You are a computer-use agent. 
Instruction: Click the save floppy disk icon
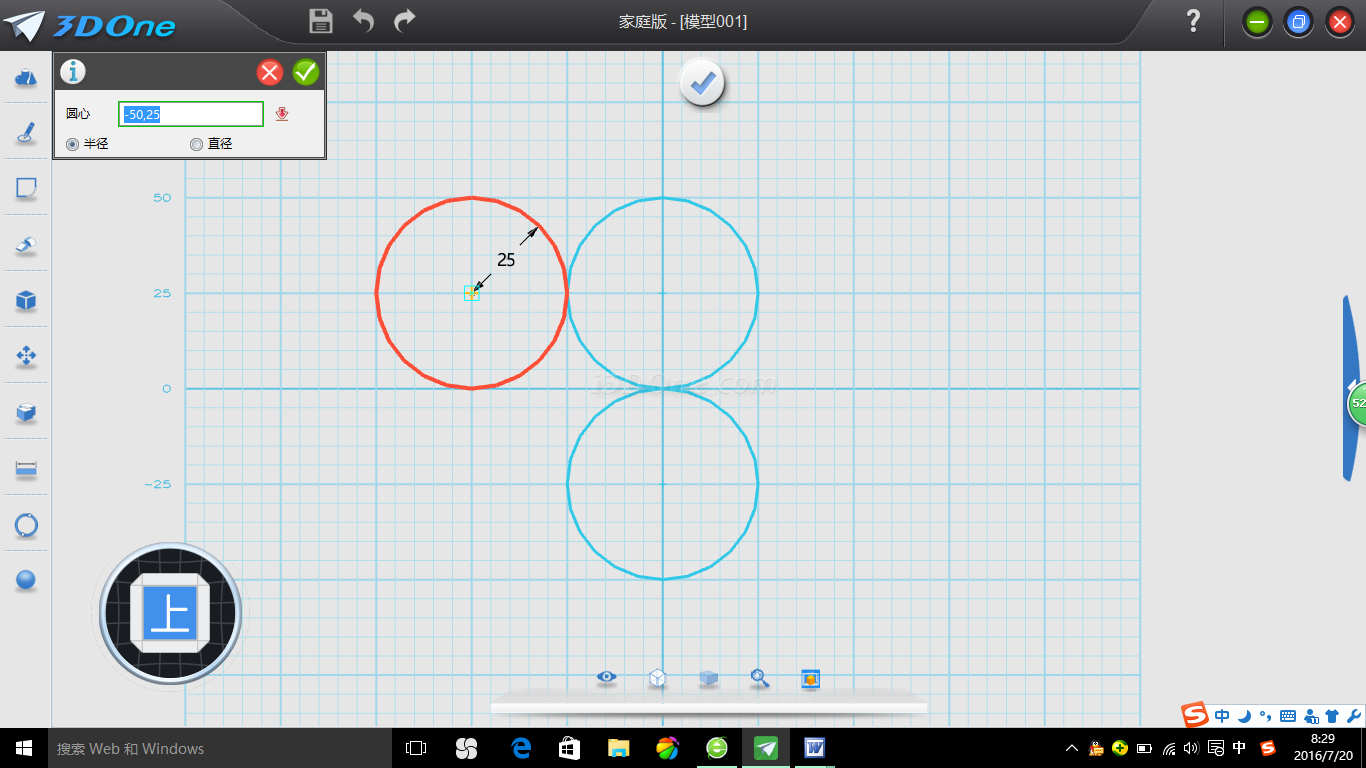(321, 21)
